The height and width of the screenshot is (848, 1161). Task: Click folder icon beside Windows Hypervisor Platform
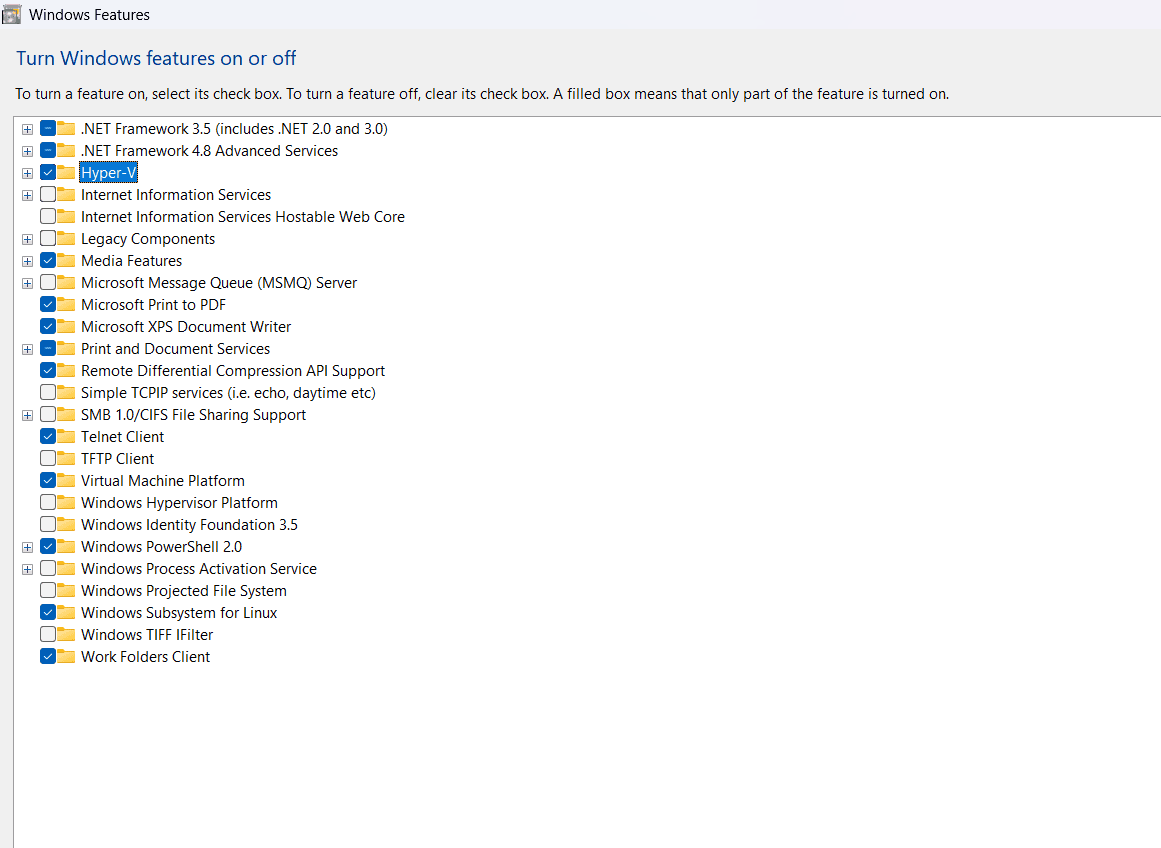pos(67,503)
